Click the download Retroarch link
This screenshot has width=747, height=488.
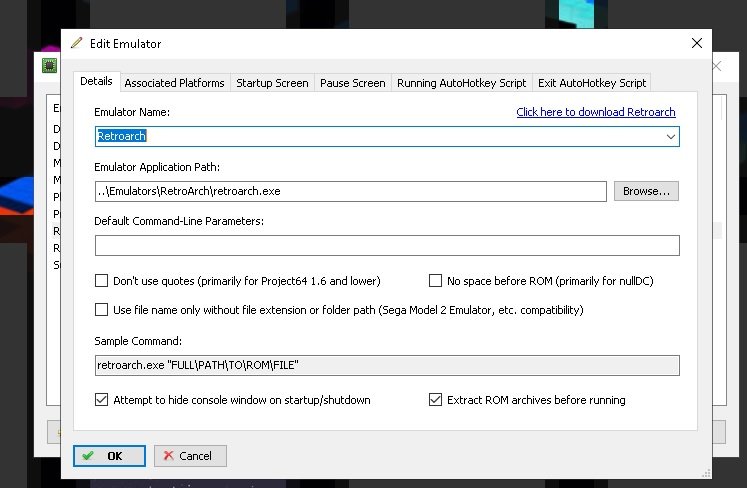pyautogui.click(x=596, y=112)
